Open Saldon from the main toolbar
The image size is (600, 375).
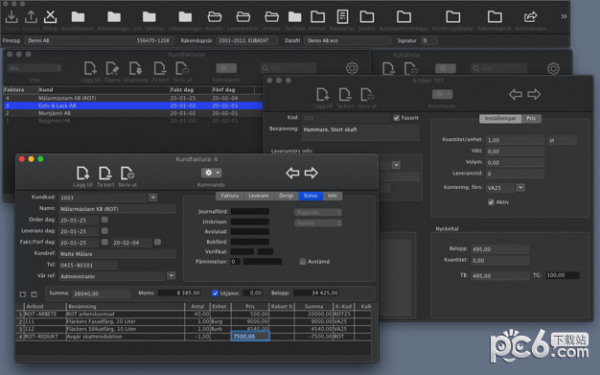[x=367, y=16]
